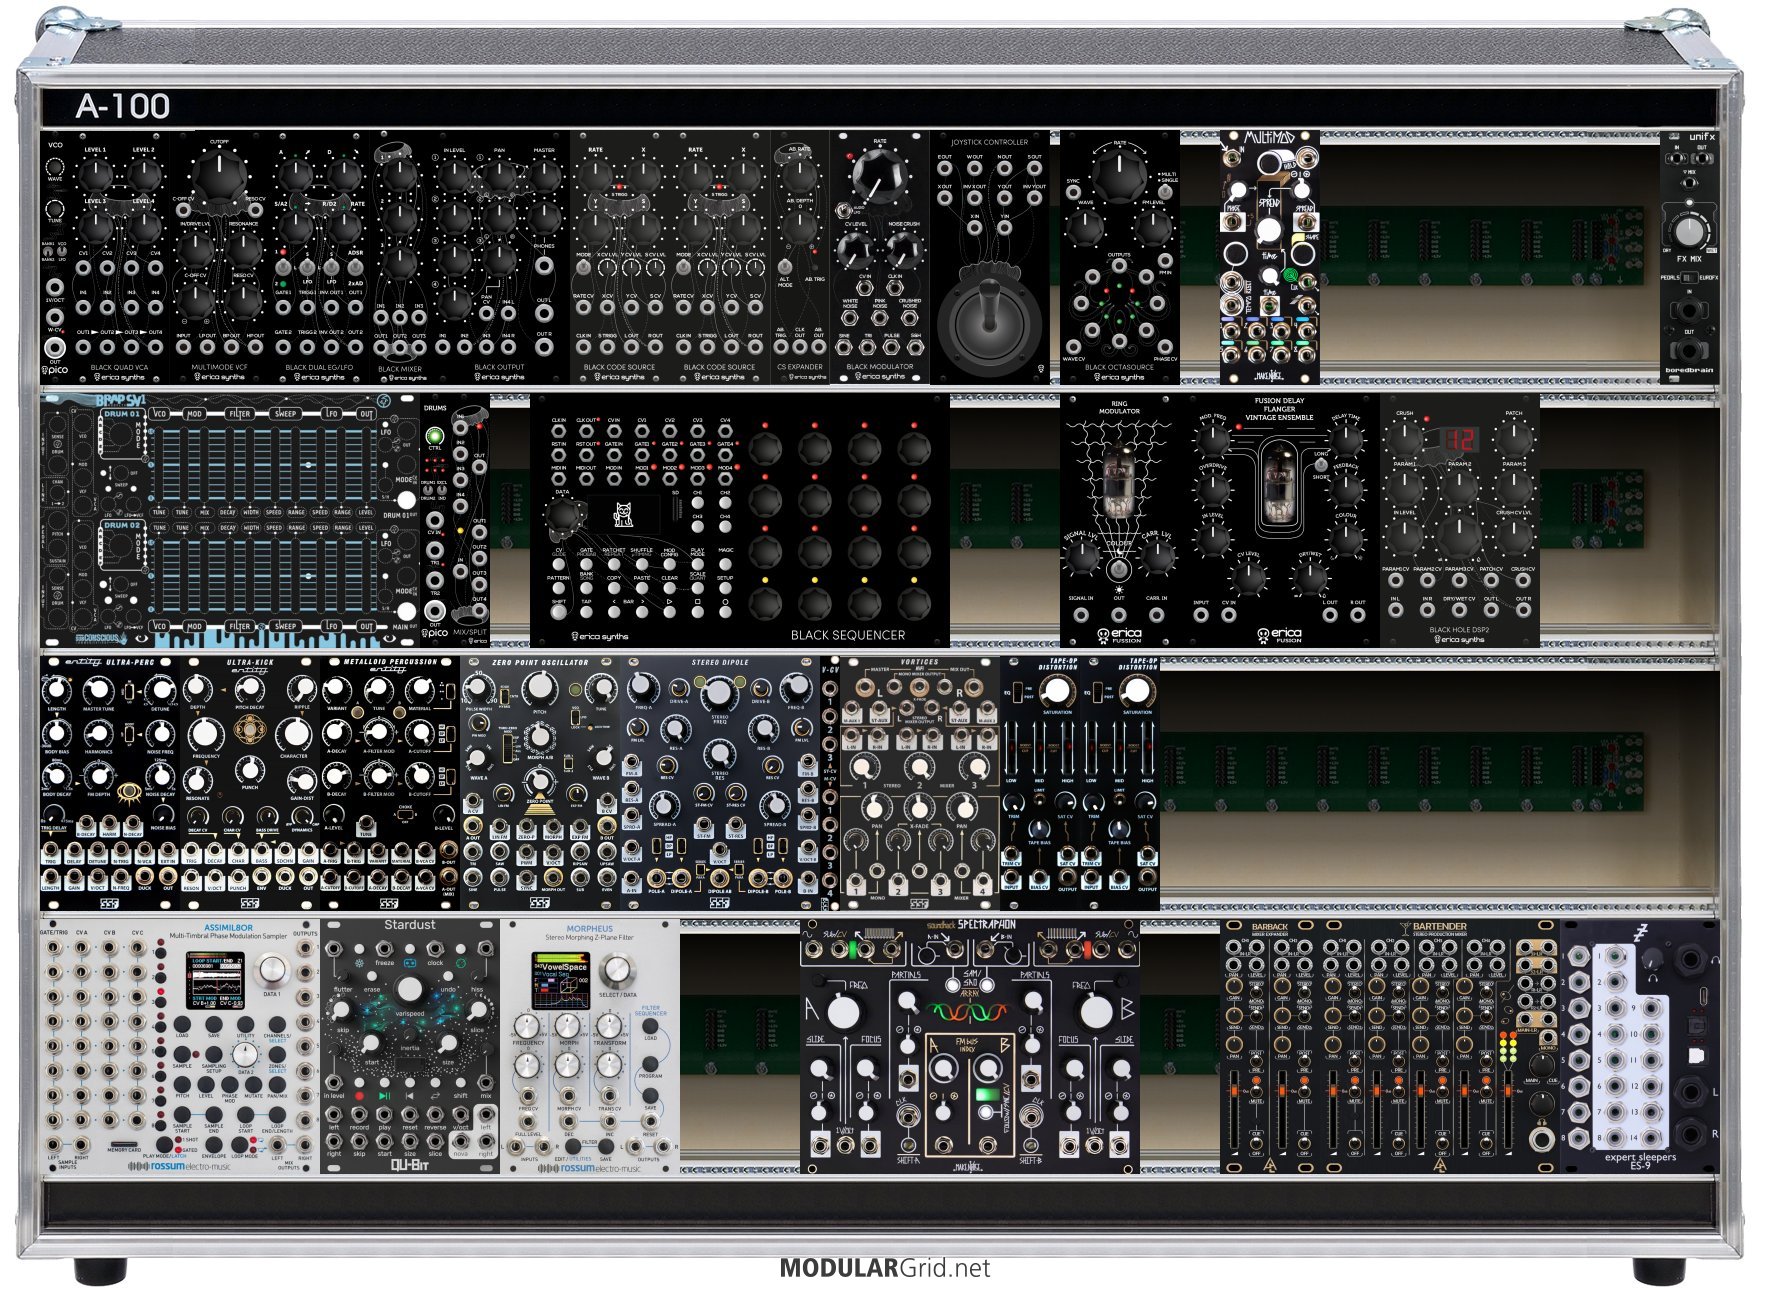
Task: Click the Cutoff knob on Multimode VCF
Action: 218,177
